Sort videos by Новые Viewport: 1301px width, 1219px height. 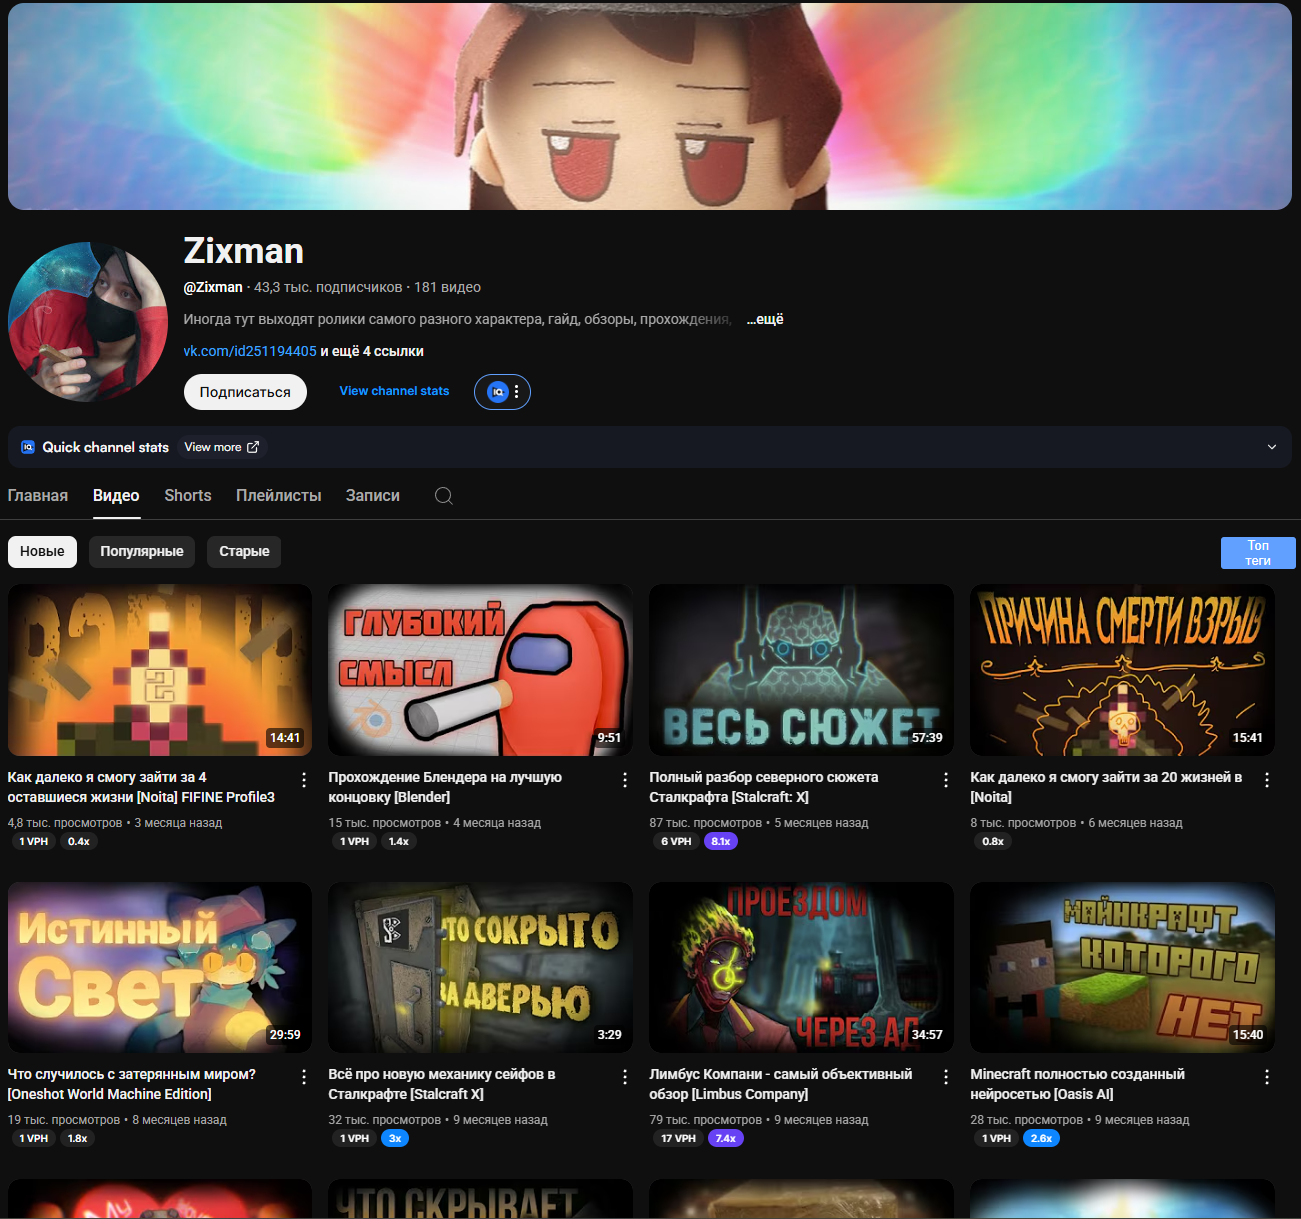[42, 551]
